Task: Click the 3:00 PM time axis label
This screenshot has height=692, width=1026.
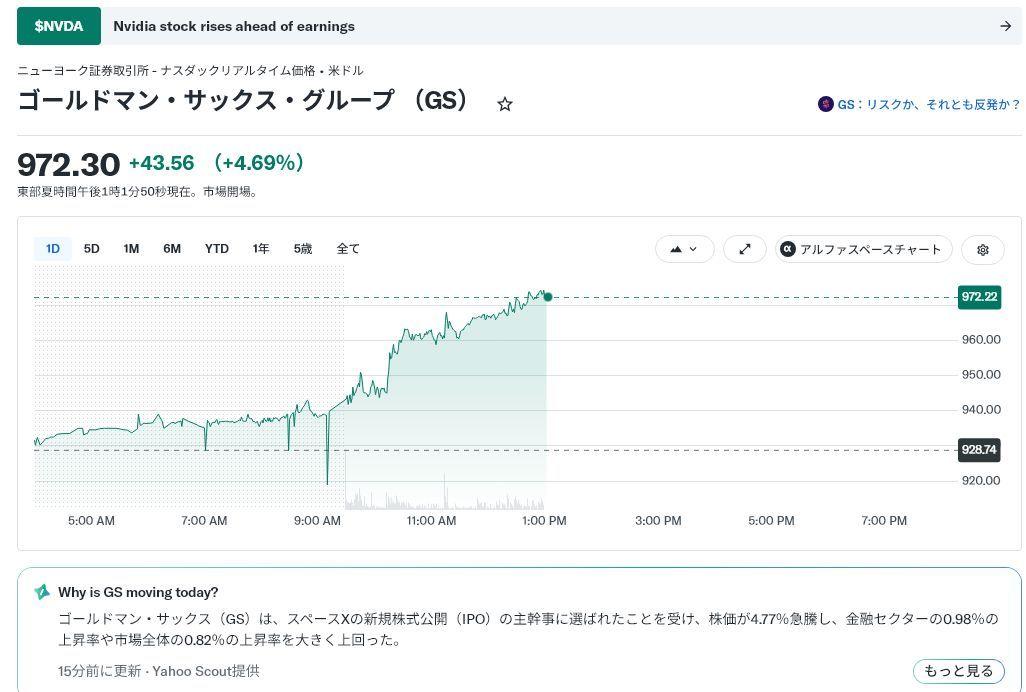Action: (x=658, y=521)
